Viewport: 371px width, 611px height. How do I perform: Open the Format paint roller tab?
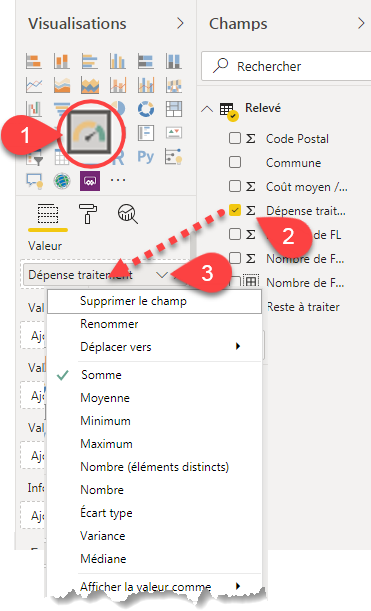point(88,214)
